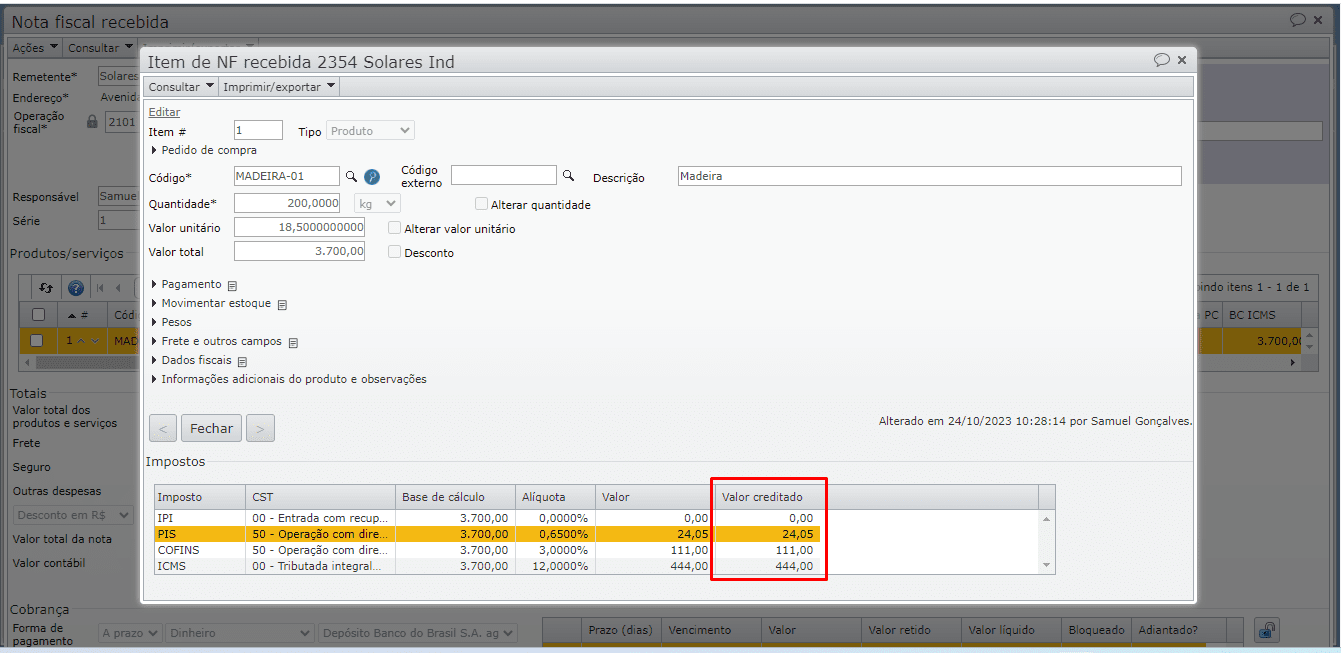
Task: Click the notes icon next to Dados fiscais
Action: [x=242, y=361]
